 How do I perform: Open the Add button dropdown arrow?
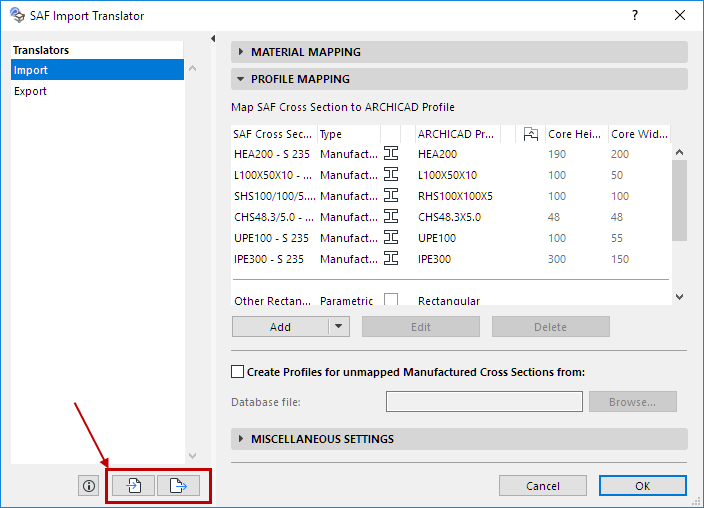tap(339, 327)
